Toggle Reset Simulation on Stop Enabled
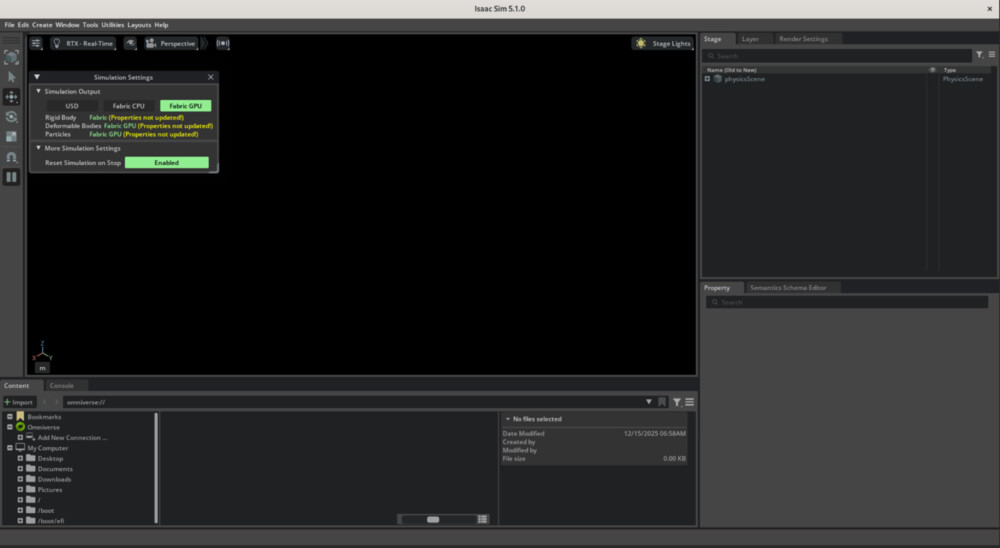Viewport: 1000px width, 548px height. 166,162
